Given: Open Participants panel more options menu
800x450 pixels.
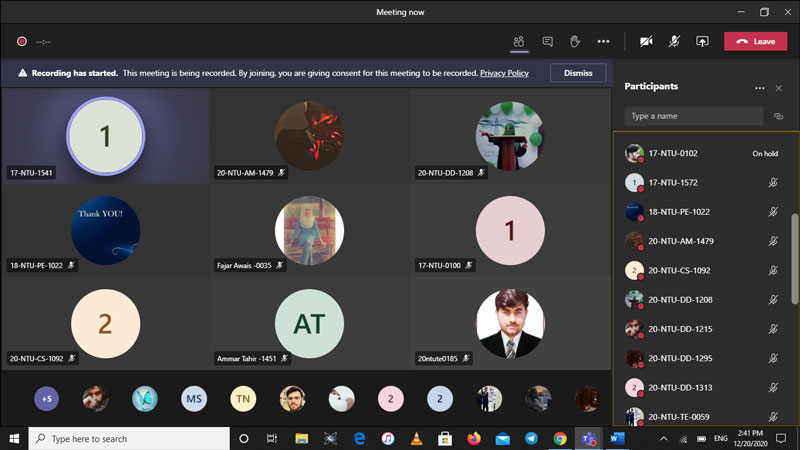Looking at the screenshot, I should click(x=759, y=88).
